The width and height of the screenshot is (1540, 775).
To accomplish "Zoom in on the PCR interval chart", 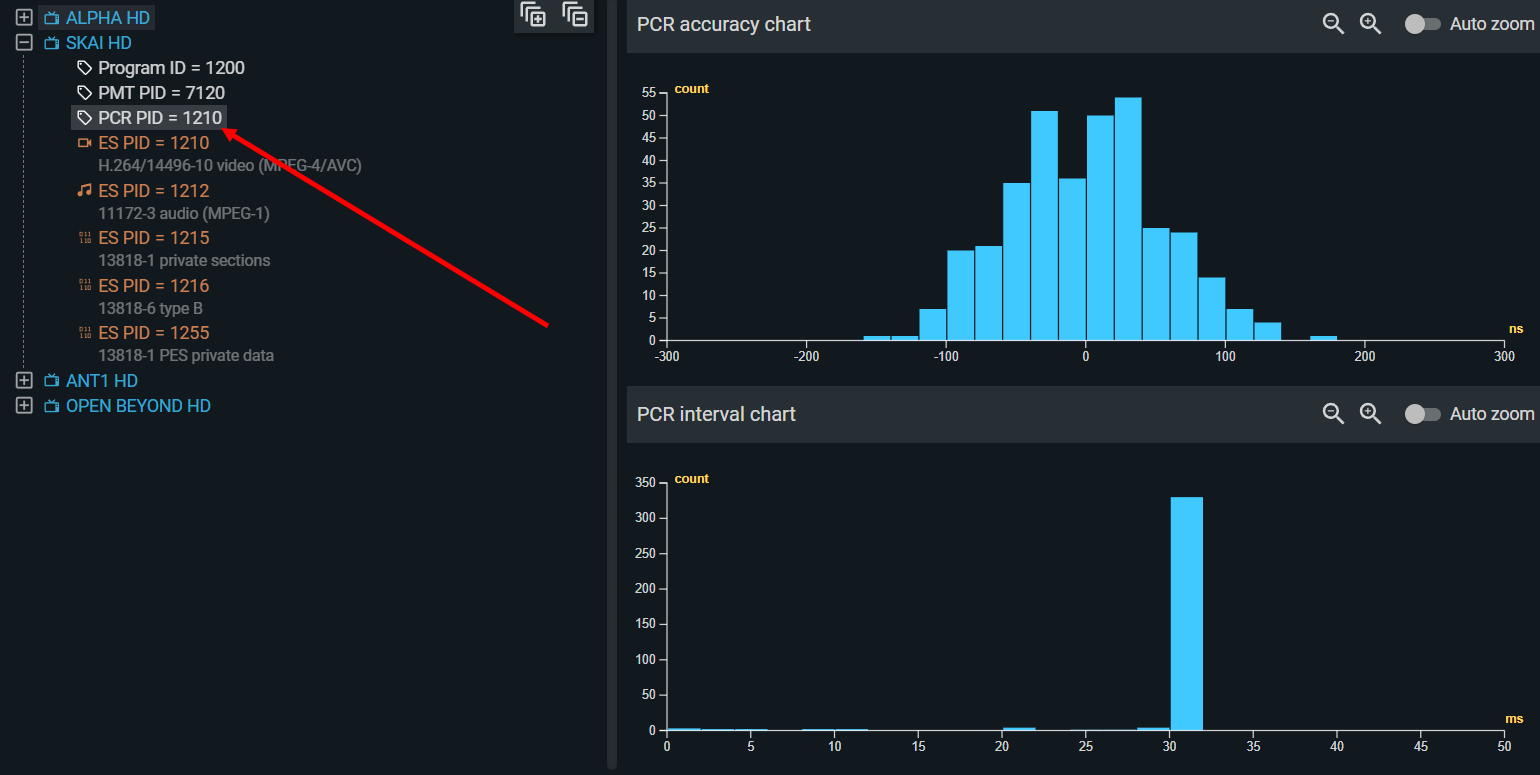I will pos(1370,414).
